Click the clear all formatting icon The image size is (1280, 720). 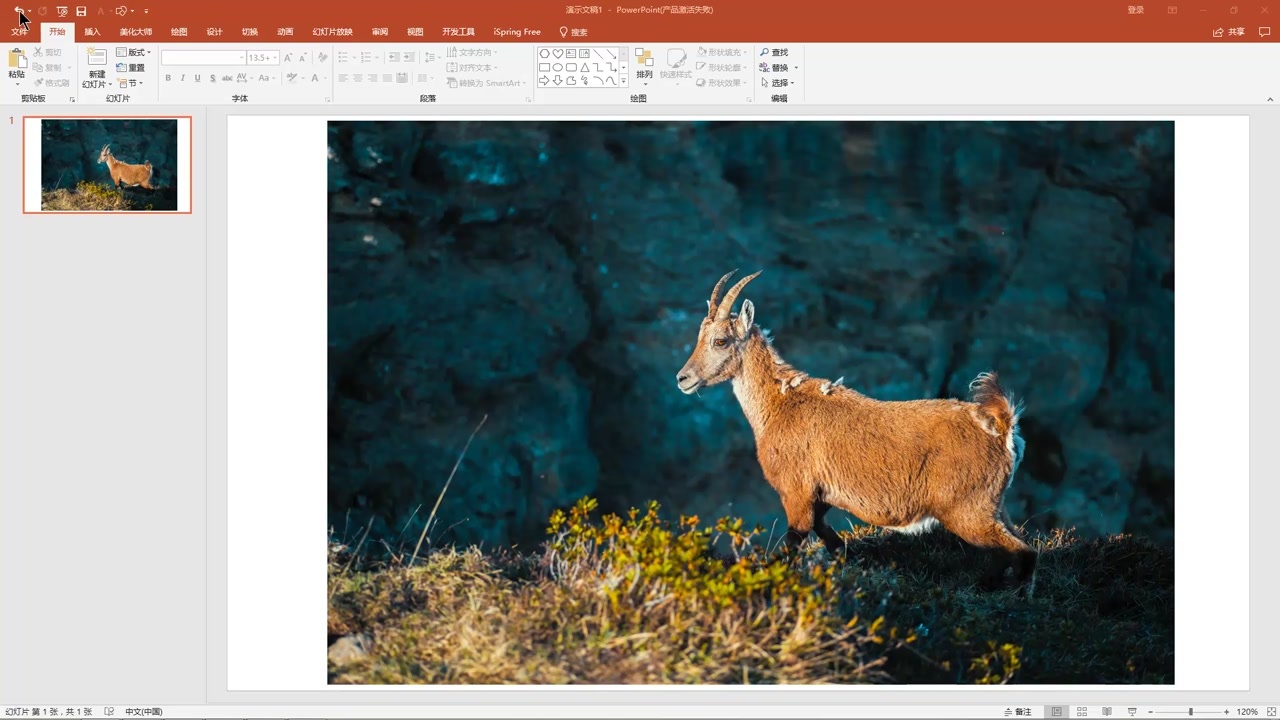point(322,58)
